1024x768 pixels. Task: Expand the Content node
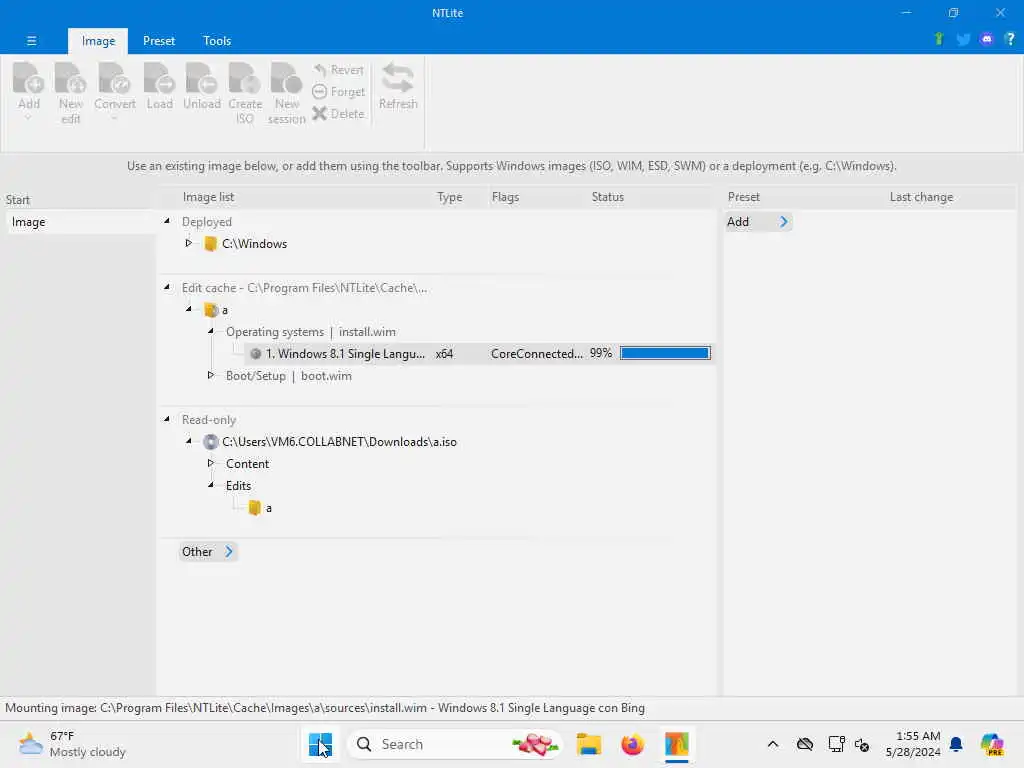pyautogui.click(x=211, y=463)
